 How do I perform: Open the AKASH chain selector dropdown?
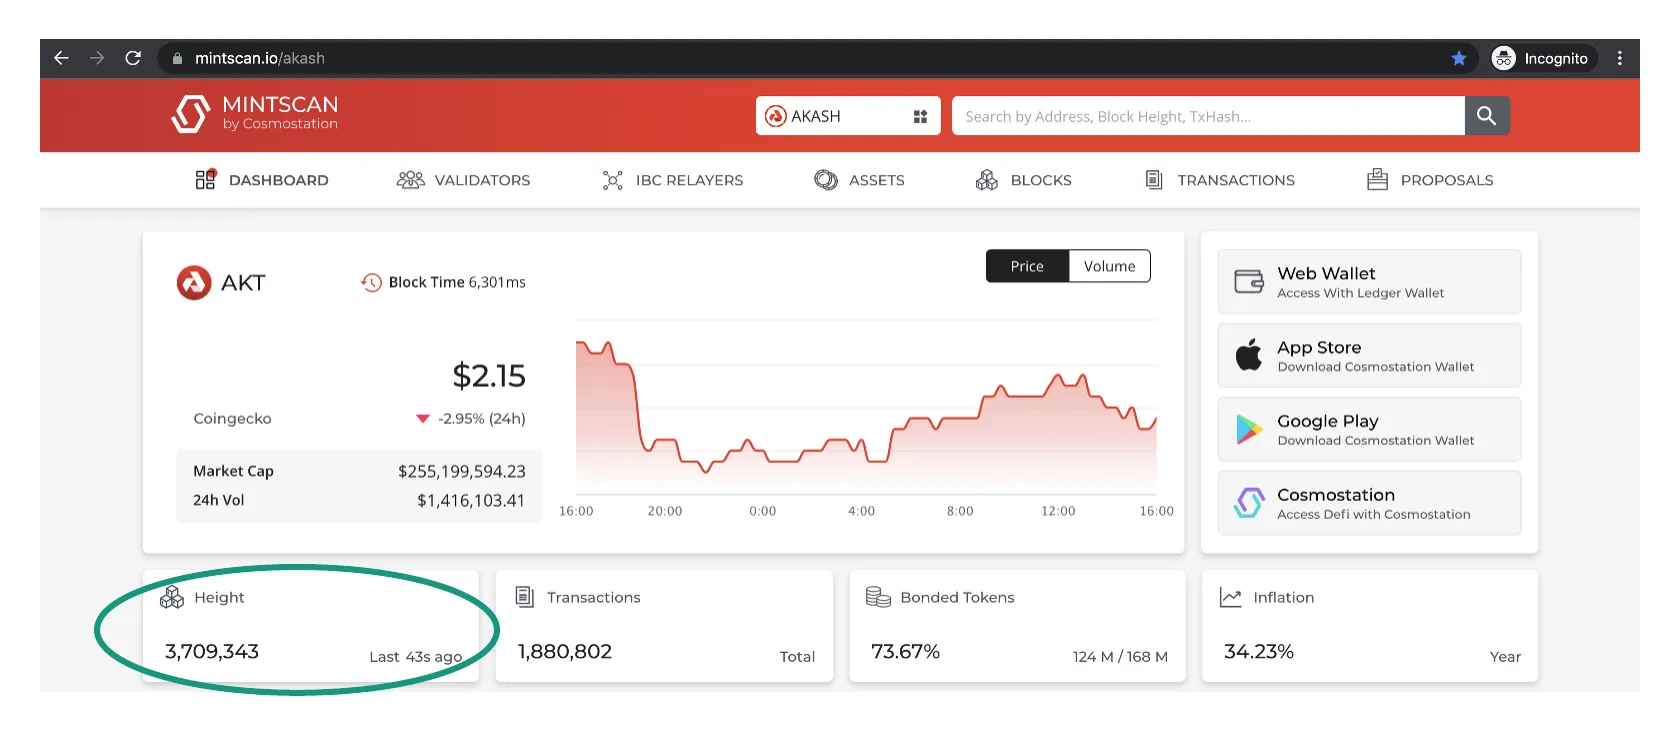(847, 116)
